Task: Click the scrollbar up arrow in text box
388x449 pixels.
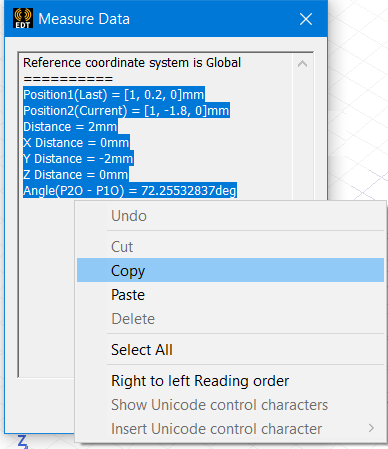Action: [302, 64]
